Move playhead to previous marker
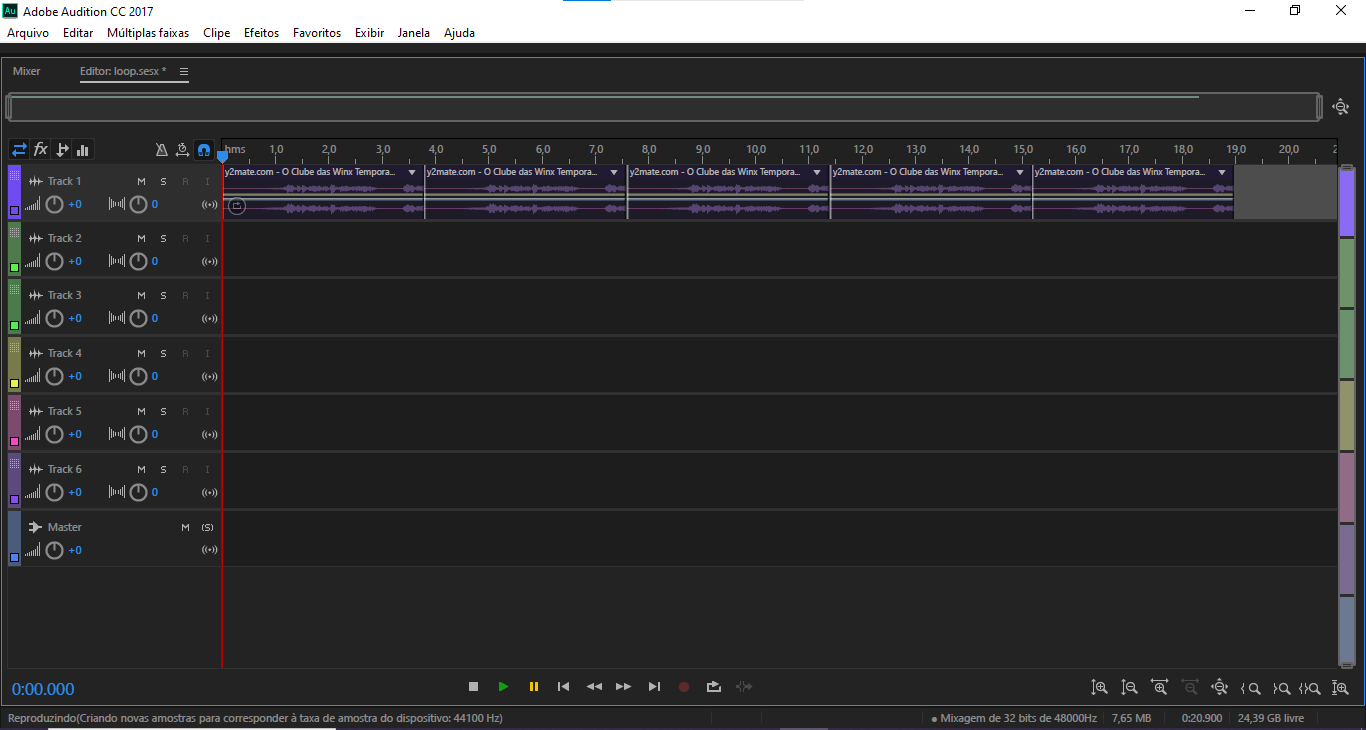This screenshot has width=1366, height=730. click(564, 687)
